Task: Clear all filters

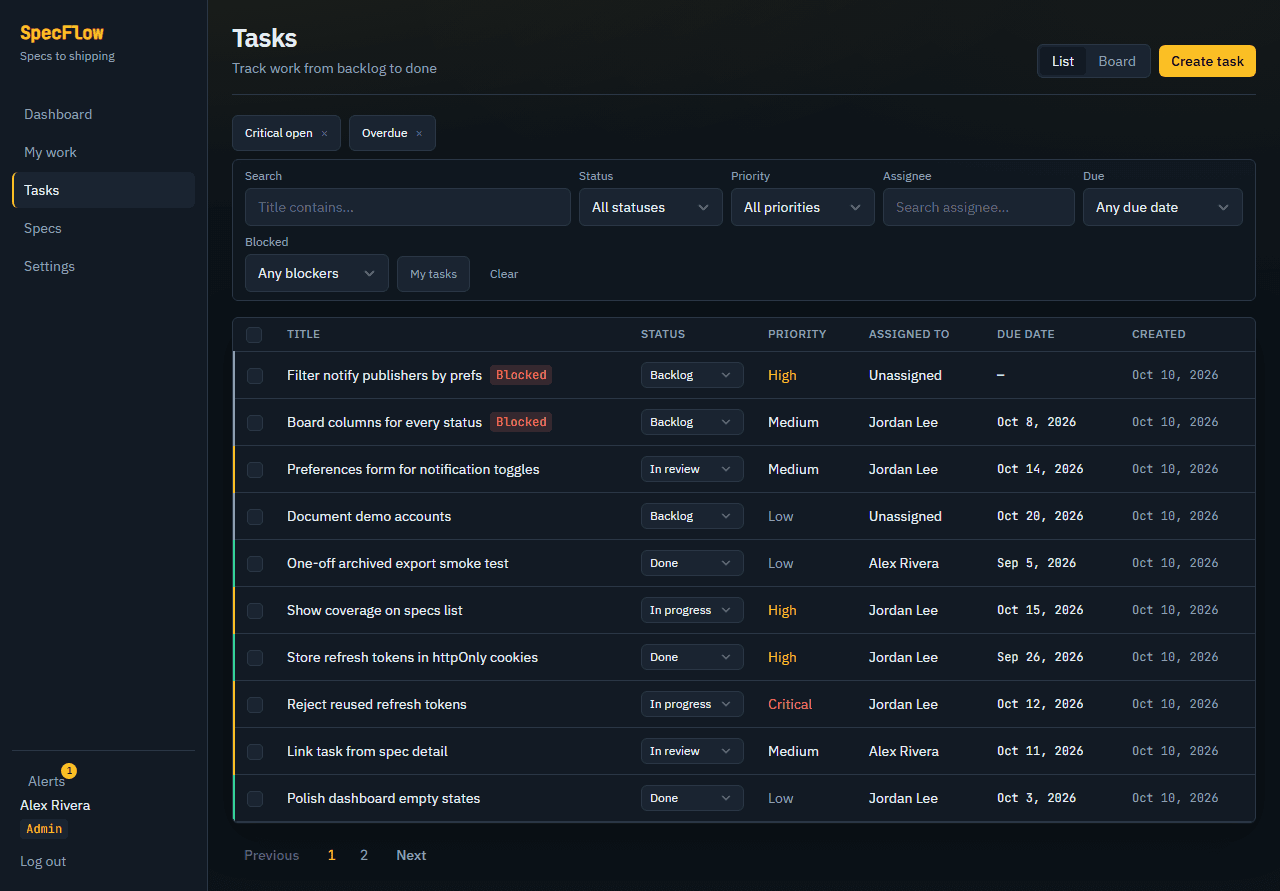Action: click(504, 274)
